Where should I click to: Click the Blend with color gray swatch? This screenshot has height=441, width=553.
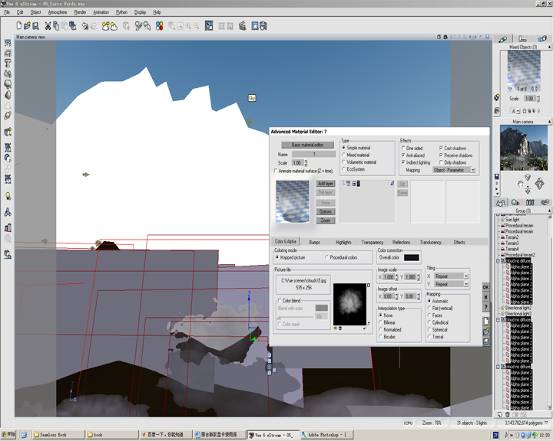tap(321, 308)
